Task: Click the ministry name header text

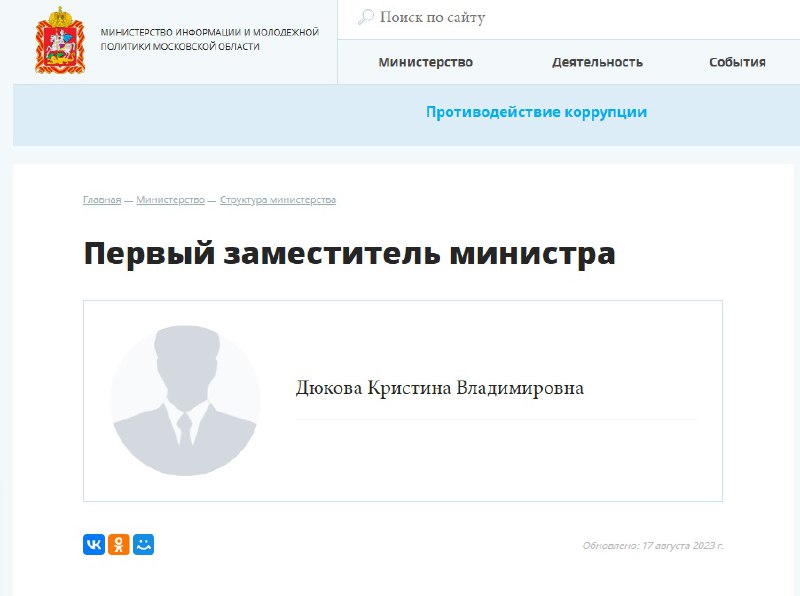Action: point(209,39)
